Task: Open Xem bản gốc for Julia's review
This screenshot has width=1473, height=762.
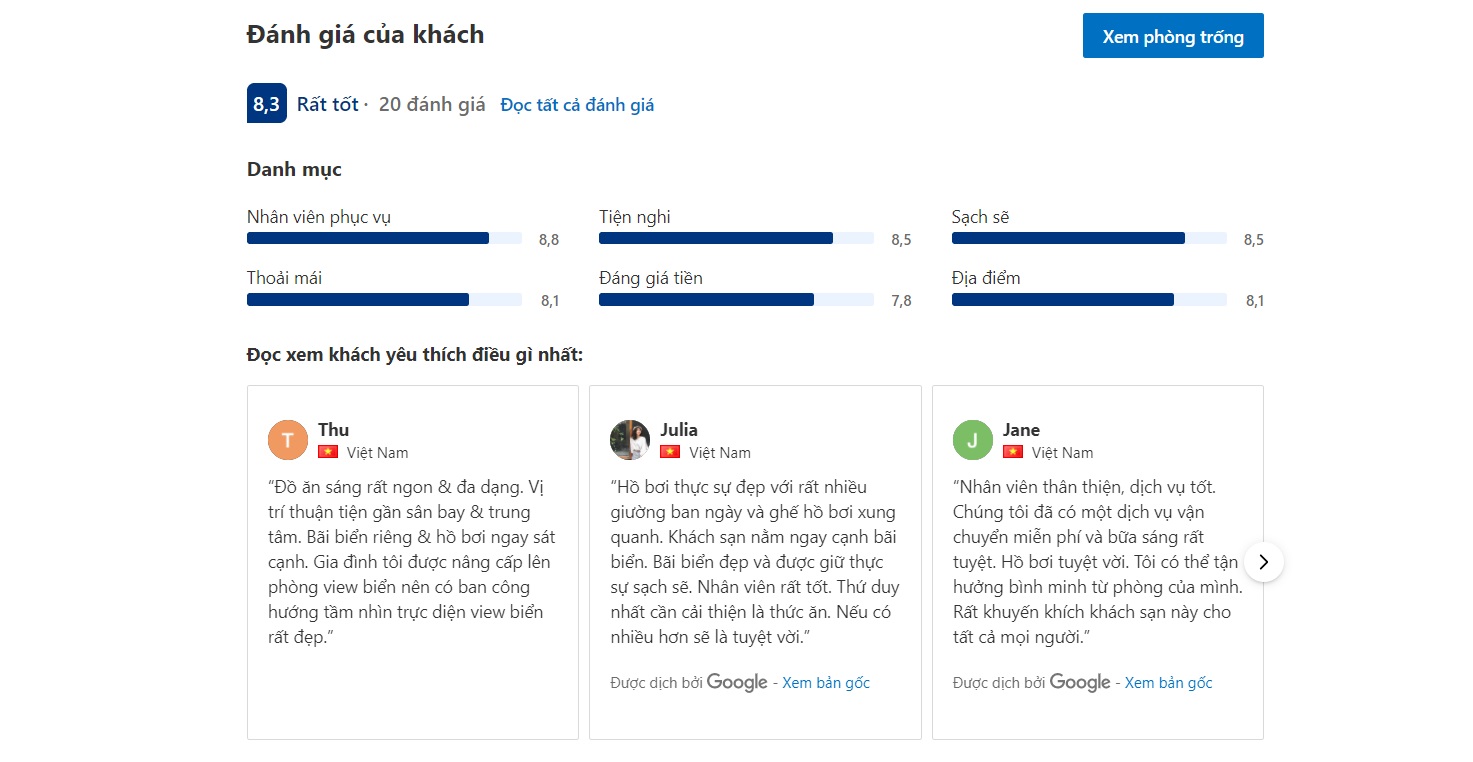Action: click(x=826, y=683)
